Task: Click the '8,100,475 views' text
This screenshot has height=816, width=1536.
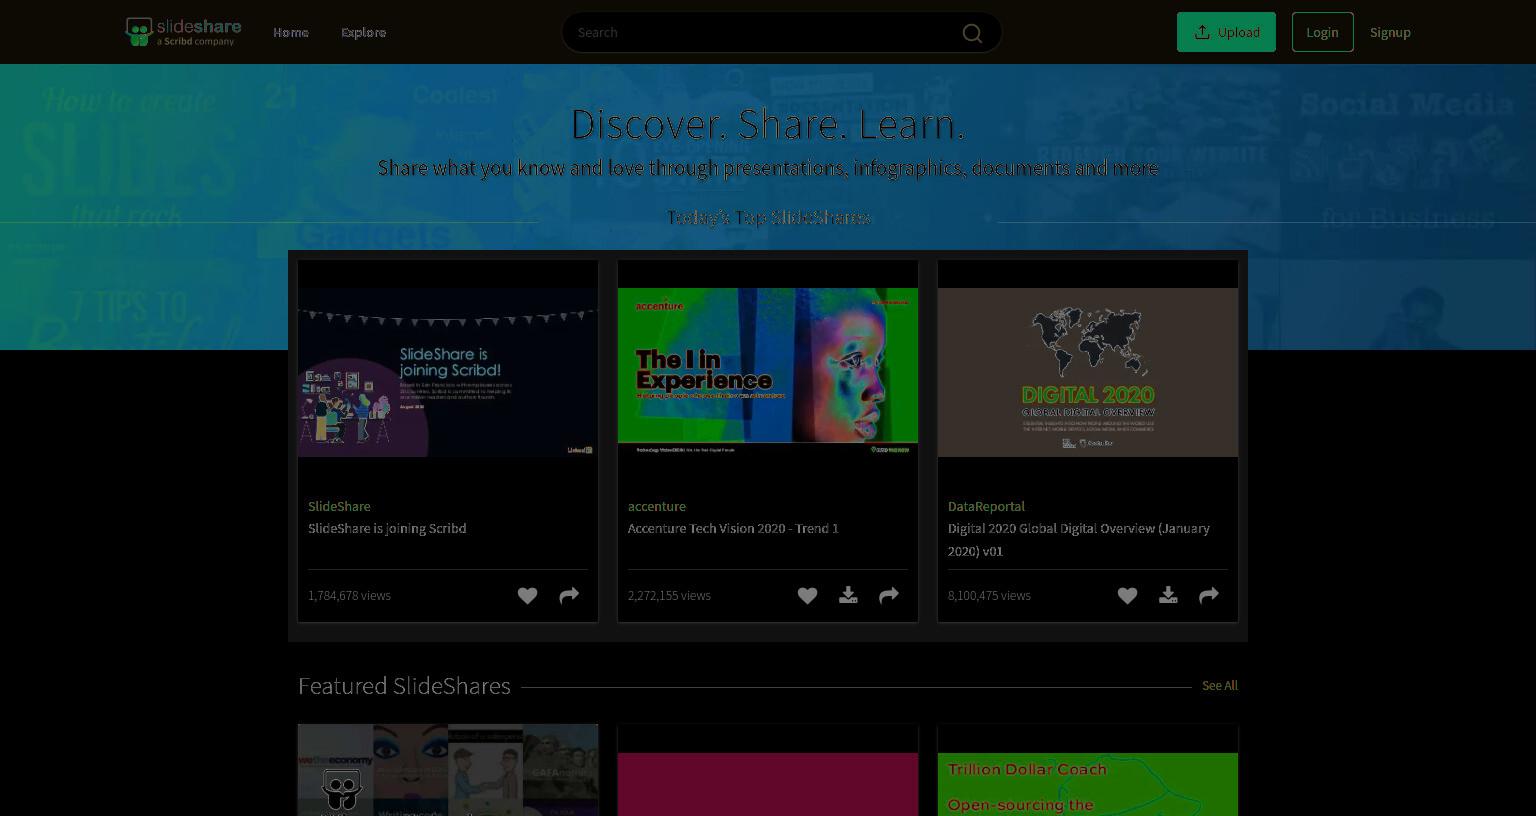Action: [x=989, y=595]
